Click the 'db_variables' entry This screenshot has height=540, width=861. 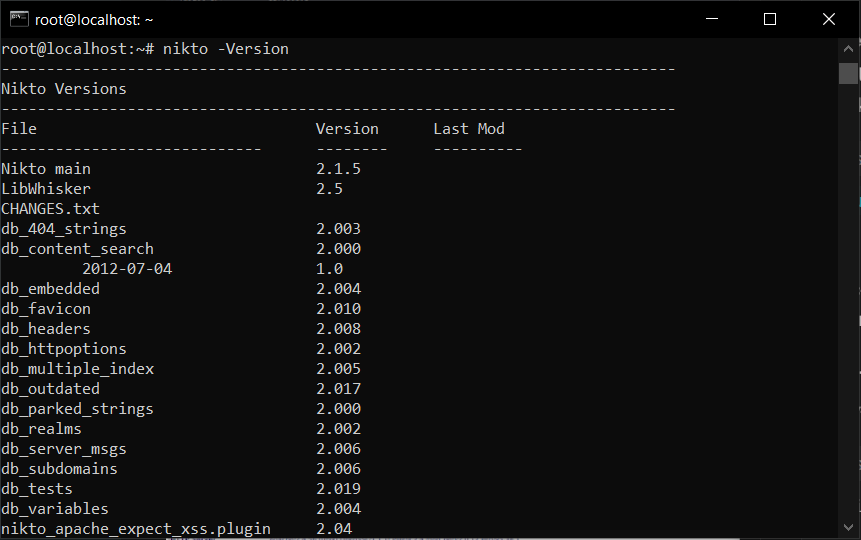click(55, 509)
